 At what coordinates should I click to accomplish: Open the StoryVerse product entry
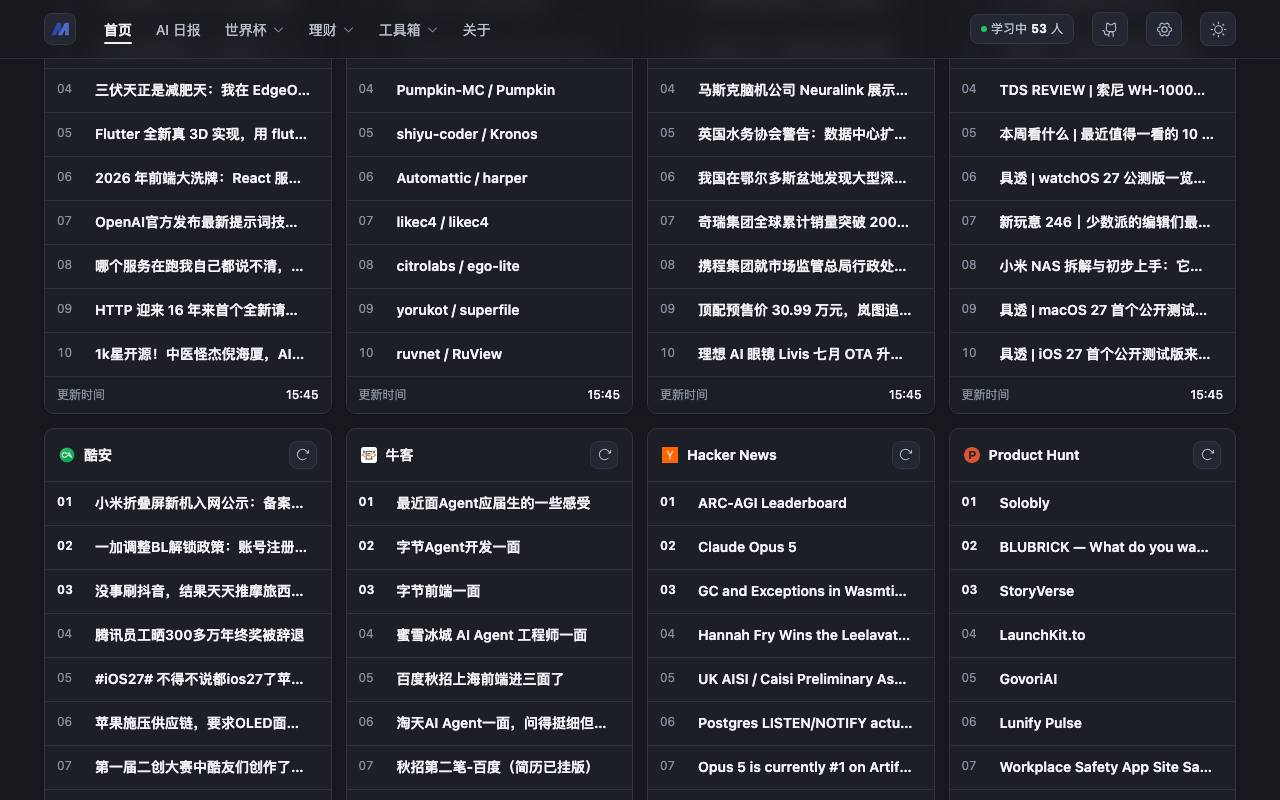[x=1092, y=591]
